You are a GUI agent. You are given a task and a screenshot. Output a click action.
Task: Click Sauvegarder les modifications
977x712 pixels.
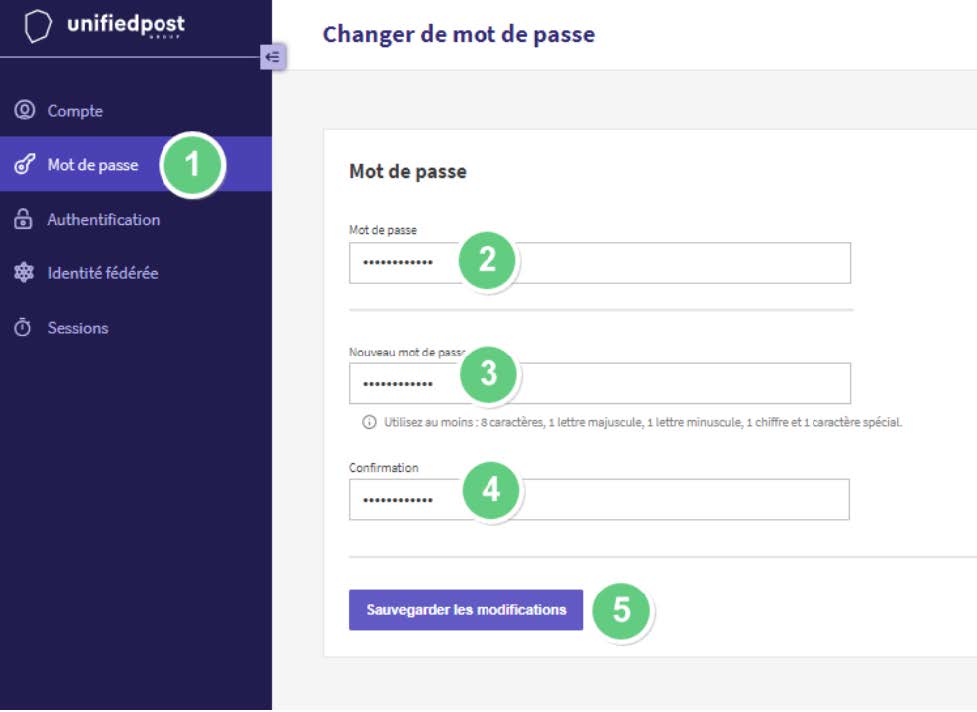(466, 608)
